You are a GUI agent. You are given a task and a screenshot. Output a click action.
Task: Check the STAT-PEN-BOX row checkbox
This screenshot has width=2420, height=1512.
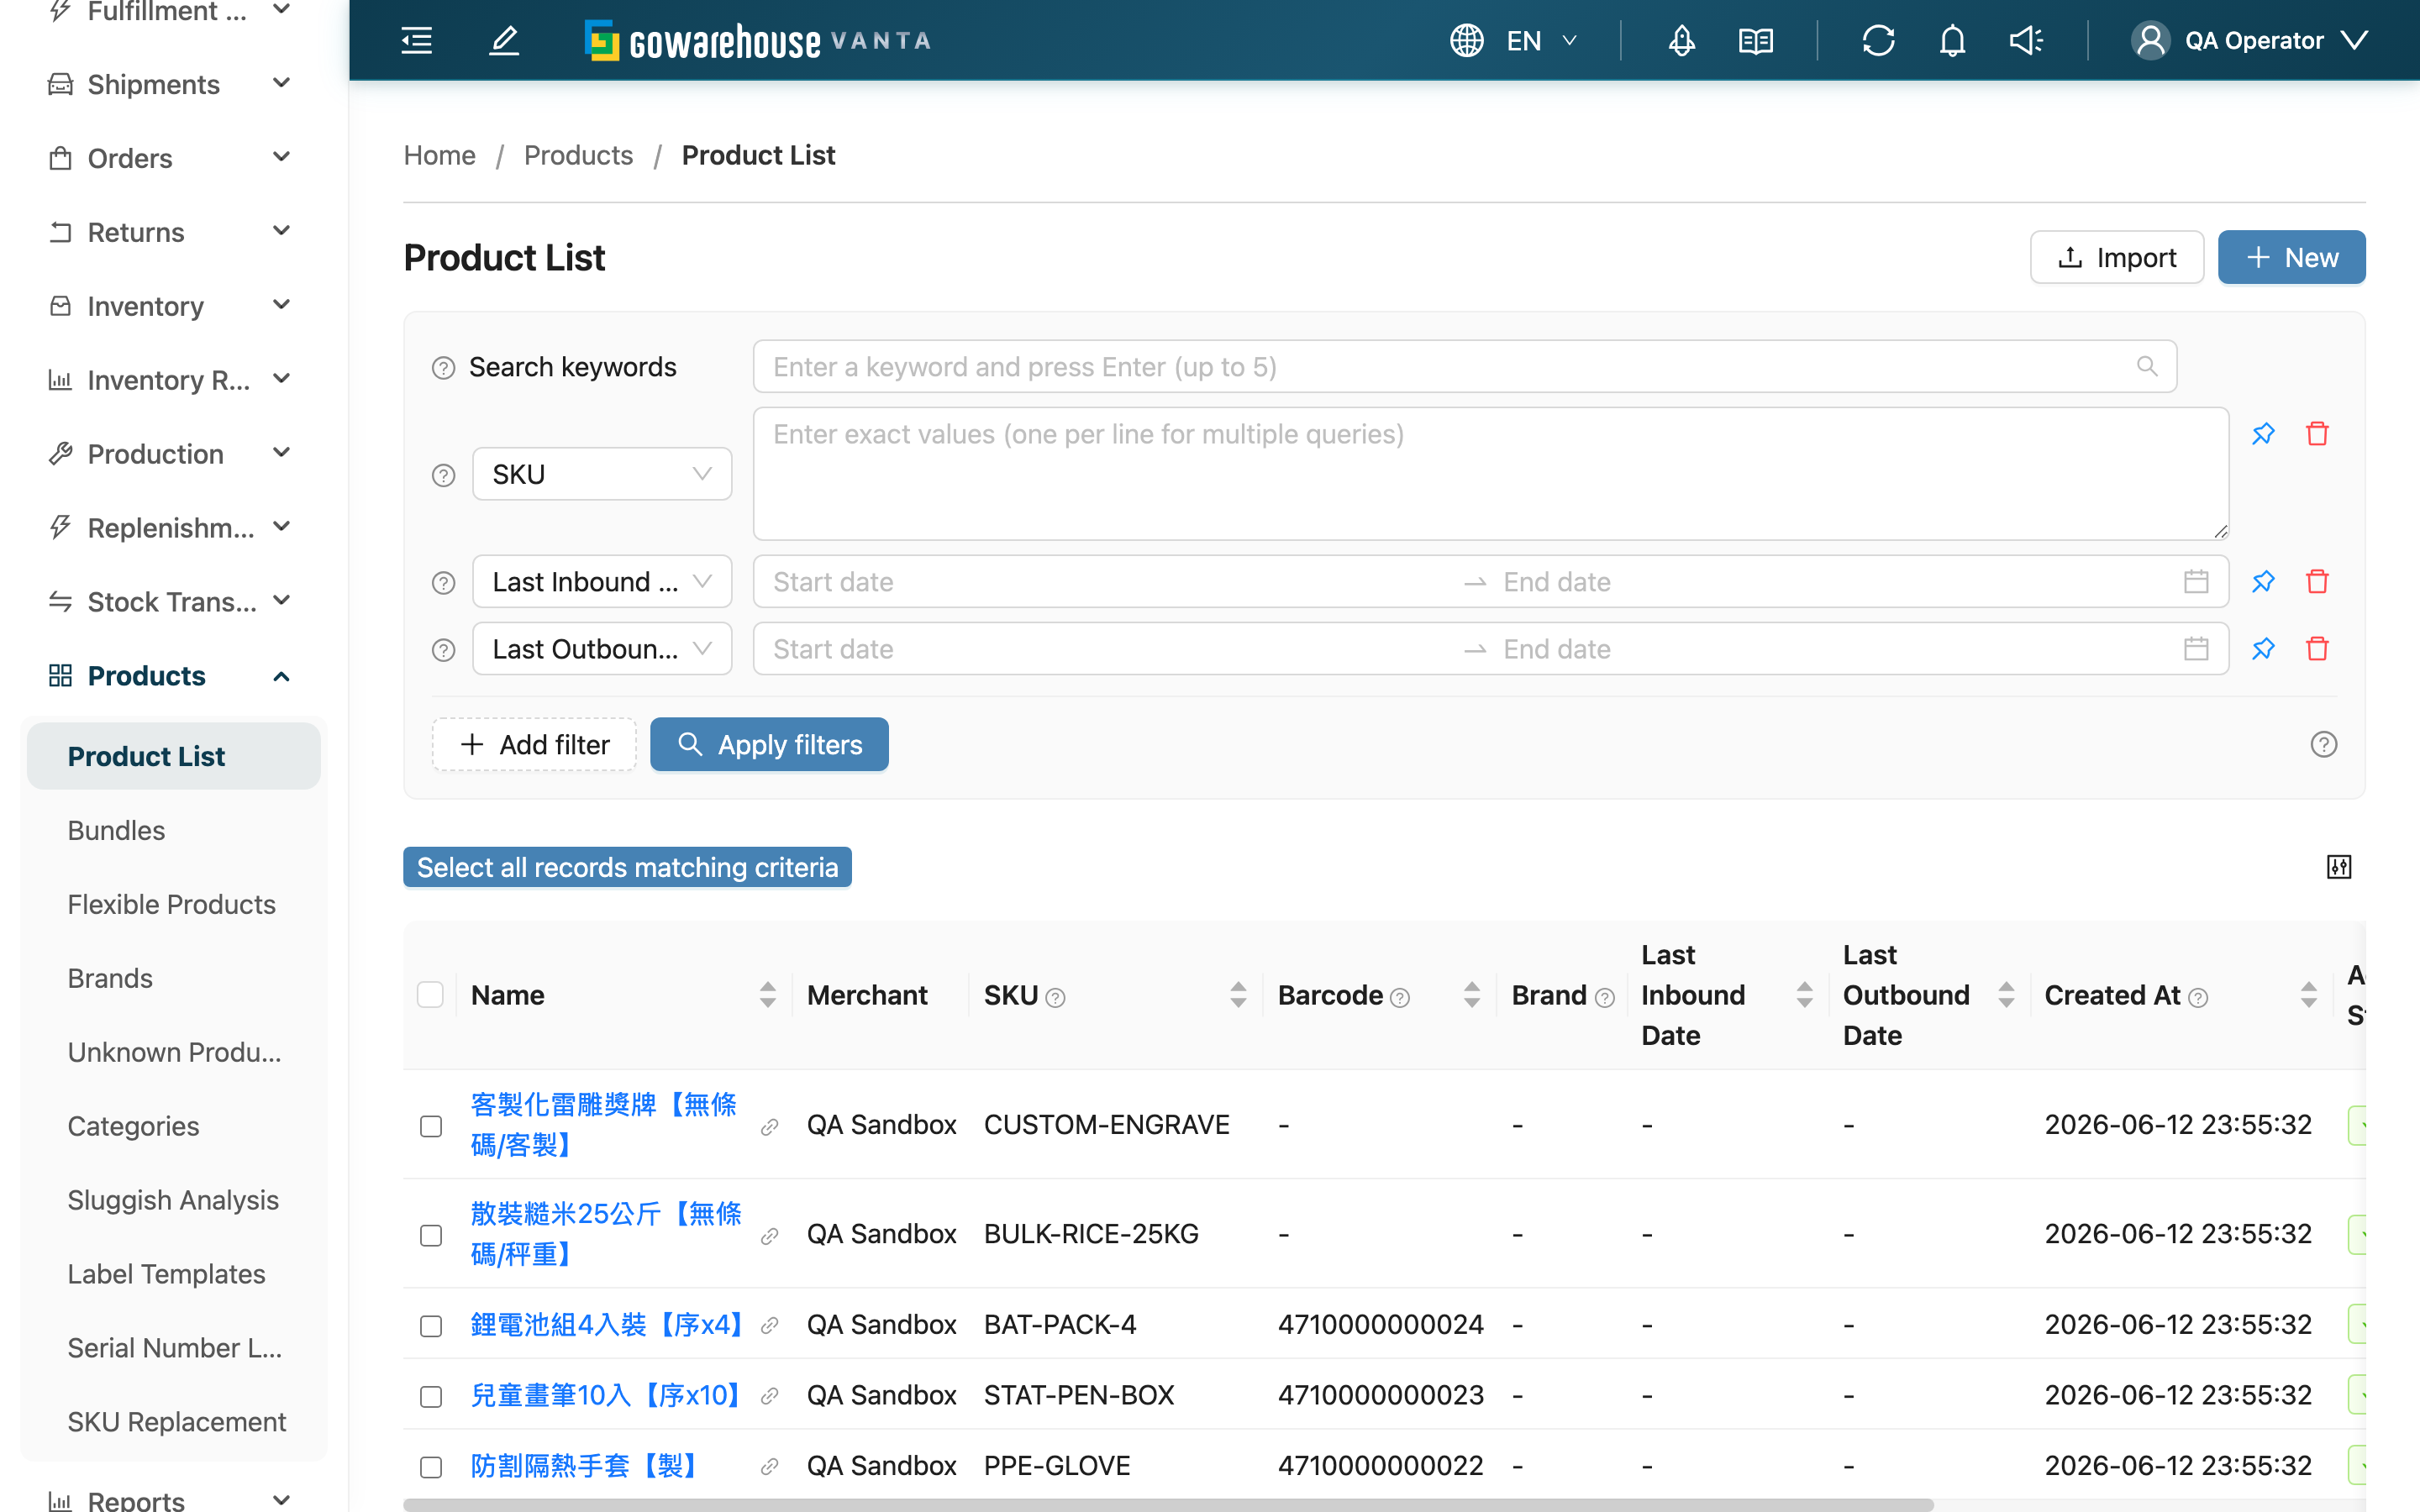pos(431,1396)
